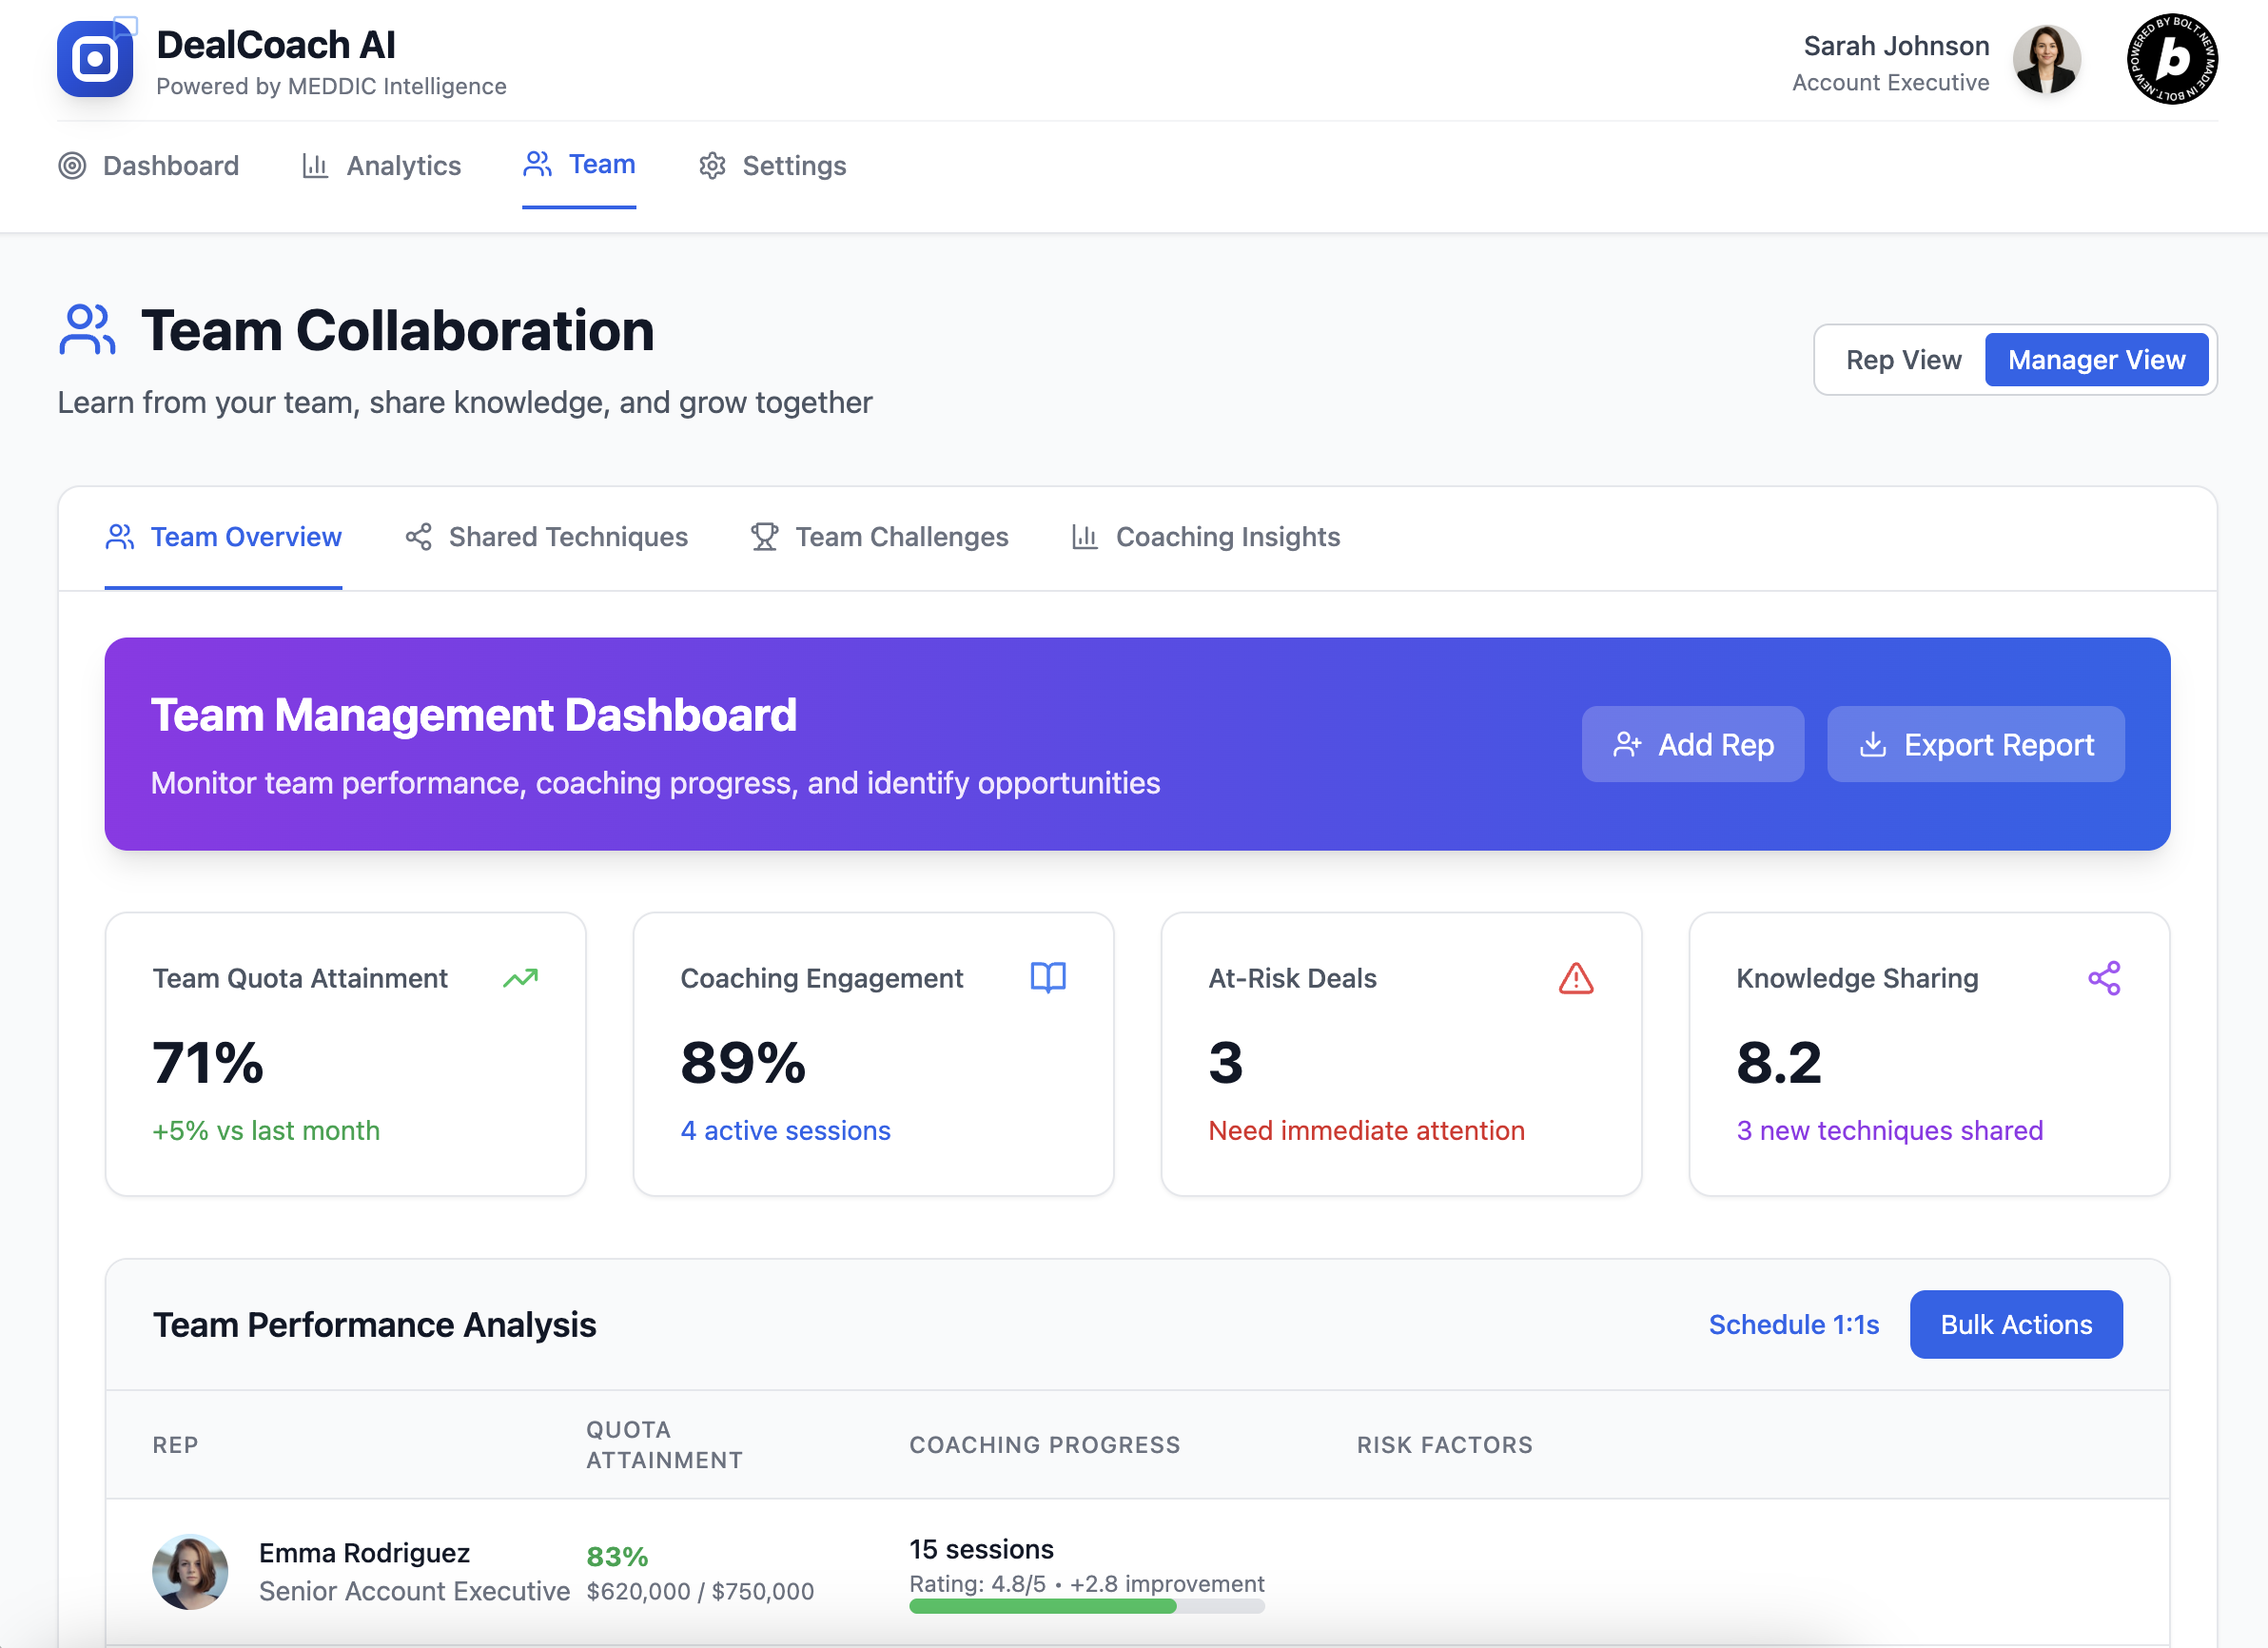Open the Bulk Actions menu
The image size is (2268, 1648).
pos(2015,1324)
